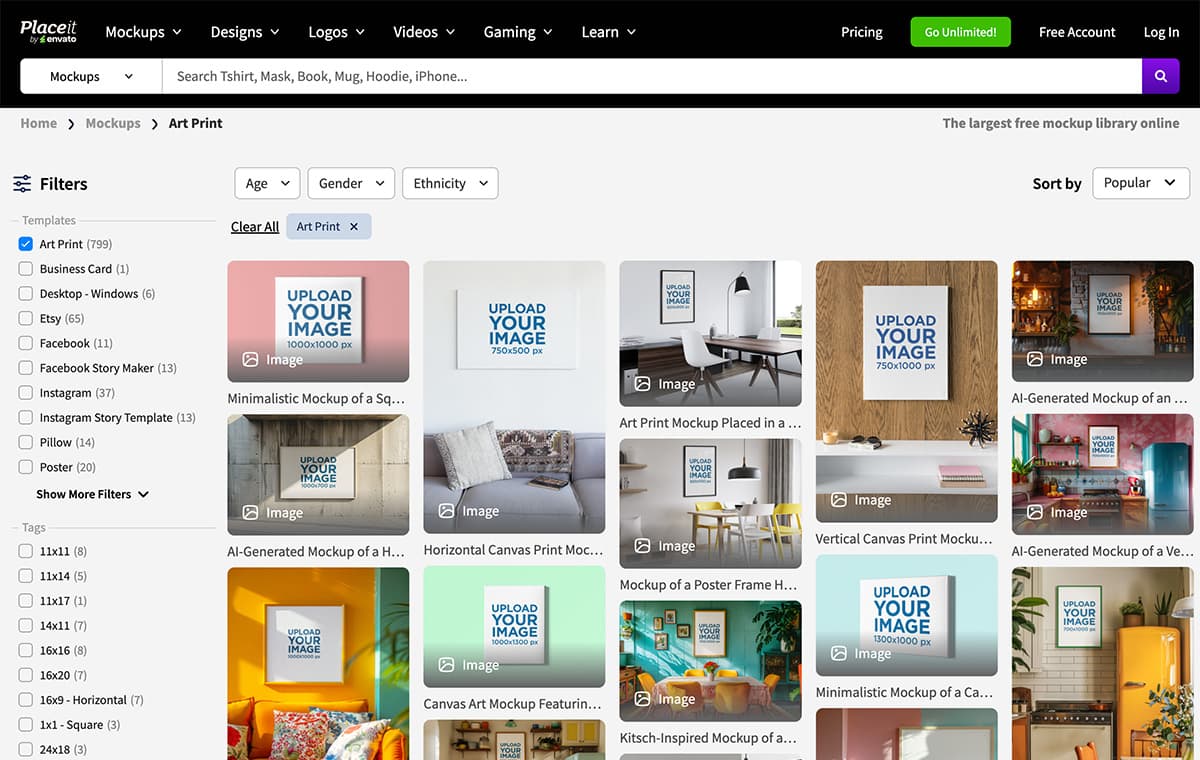Click the Filters sliders icon
The image size is (1200, 760).
tap(22, 183)
